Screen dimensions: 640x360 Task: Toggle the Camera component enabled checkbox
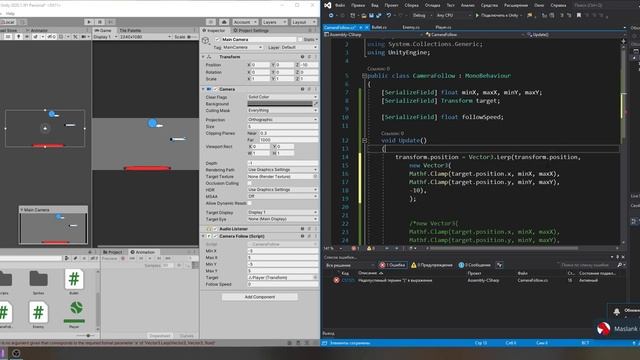tap(216, 89)
